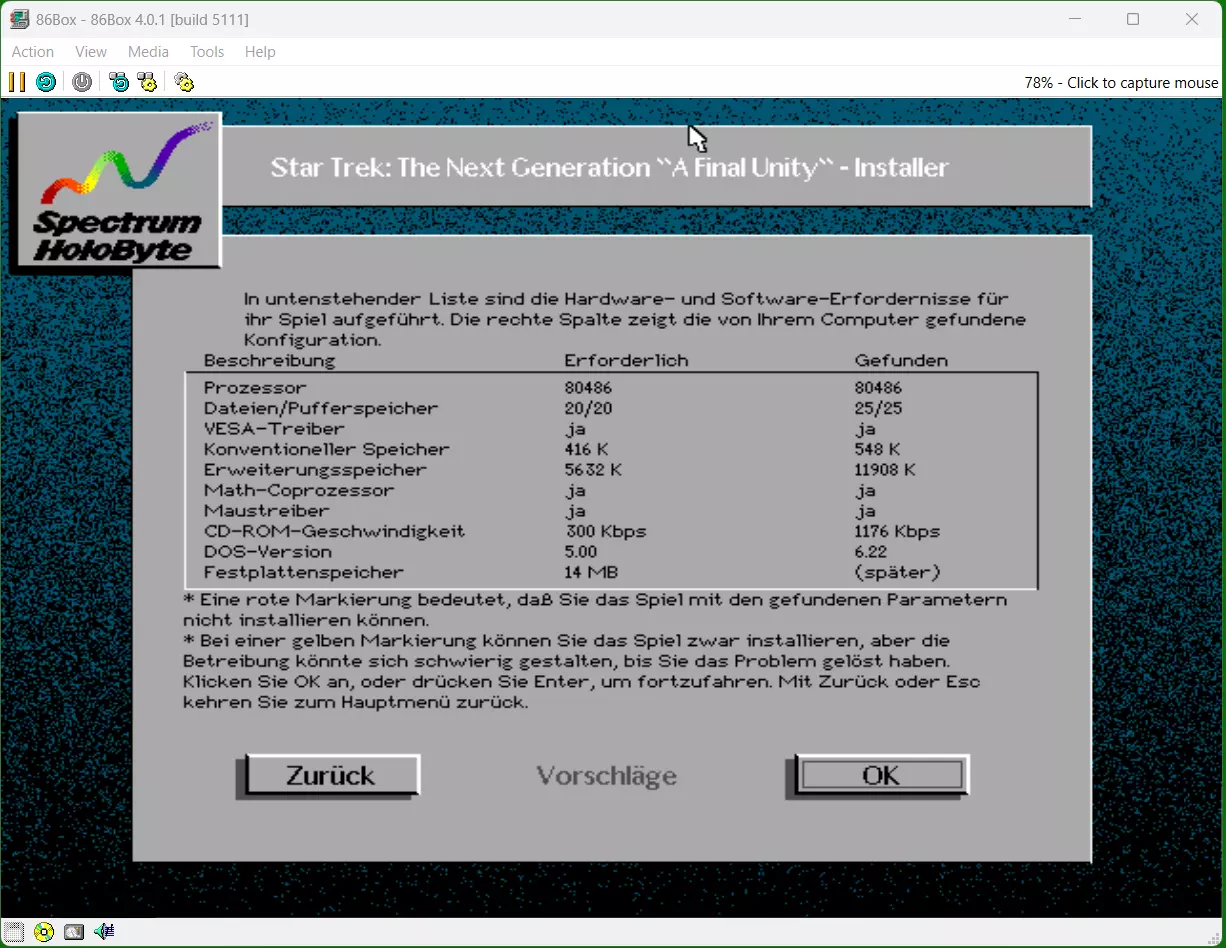The image size is (1226, 948).
Task: Click the required disk space "14 MB"
Action: click(x=591, y=572)
